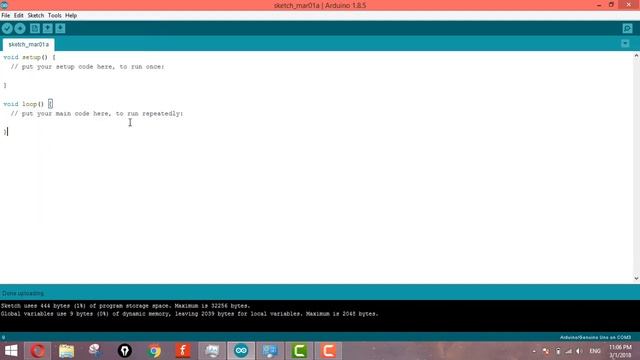This screenshot has height=360, width=640.
Task: Open the Opera browser taskbar icon
Action: click(38, 351)
